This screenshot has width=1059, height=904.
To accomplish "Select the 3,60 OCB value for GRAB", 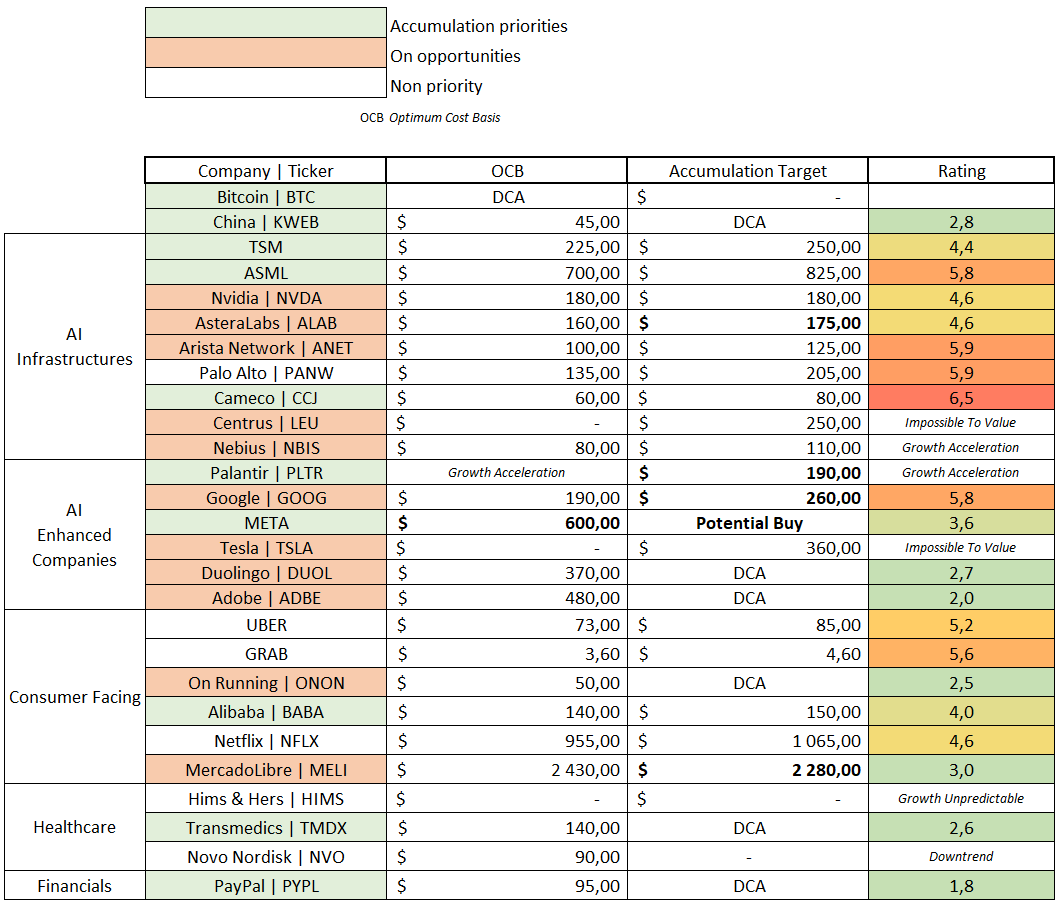I will tap(507, 653).
